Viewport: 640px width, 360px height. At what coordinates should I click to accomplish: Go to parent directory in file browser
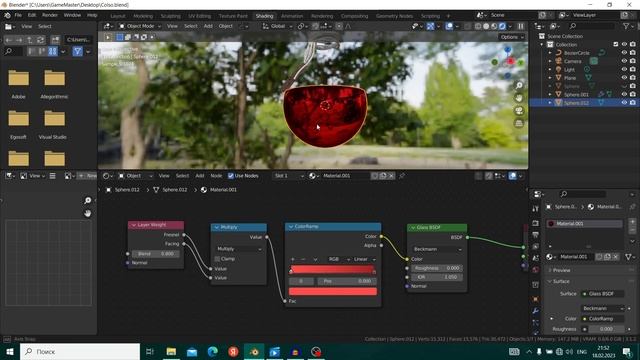pyautogui.click(x=30, y=40)
